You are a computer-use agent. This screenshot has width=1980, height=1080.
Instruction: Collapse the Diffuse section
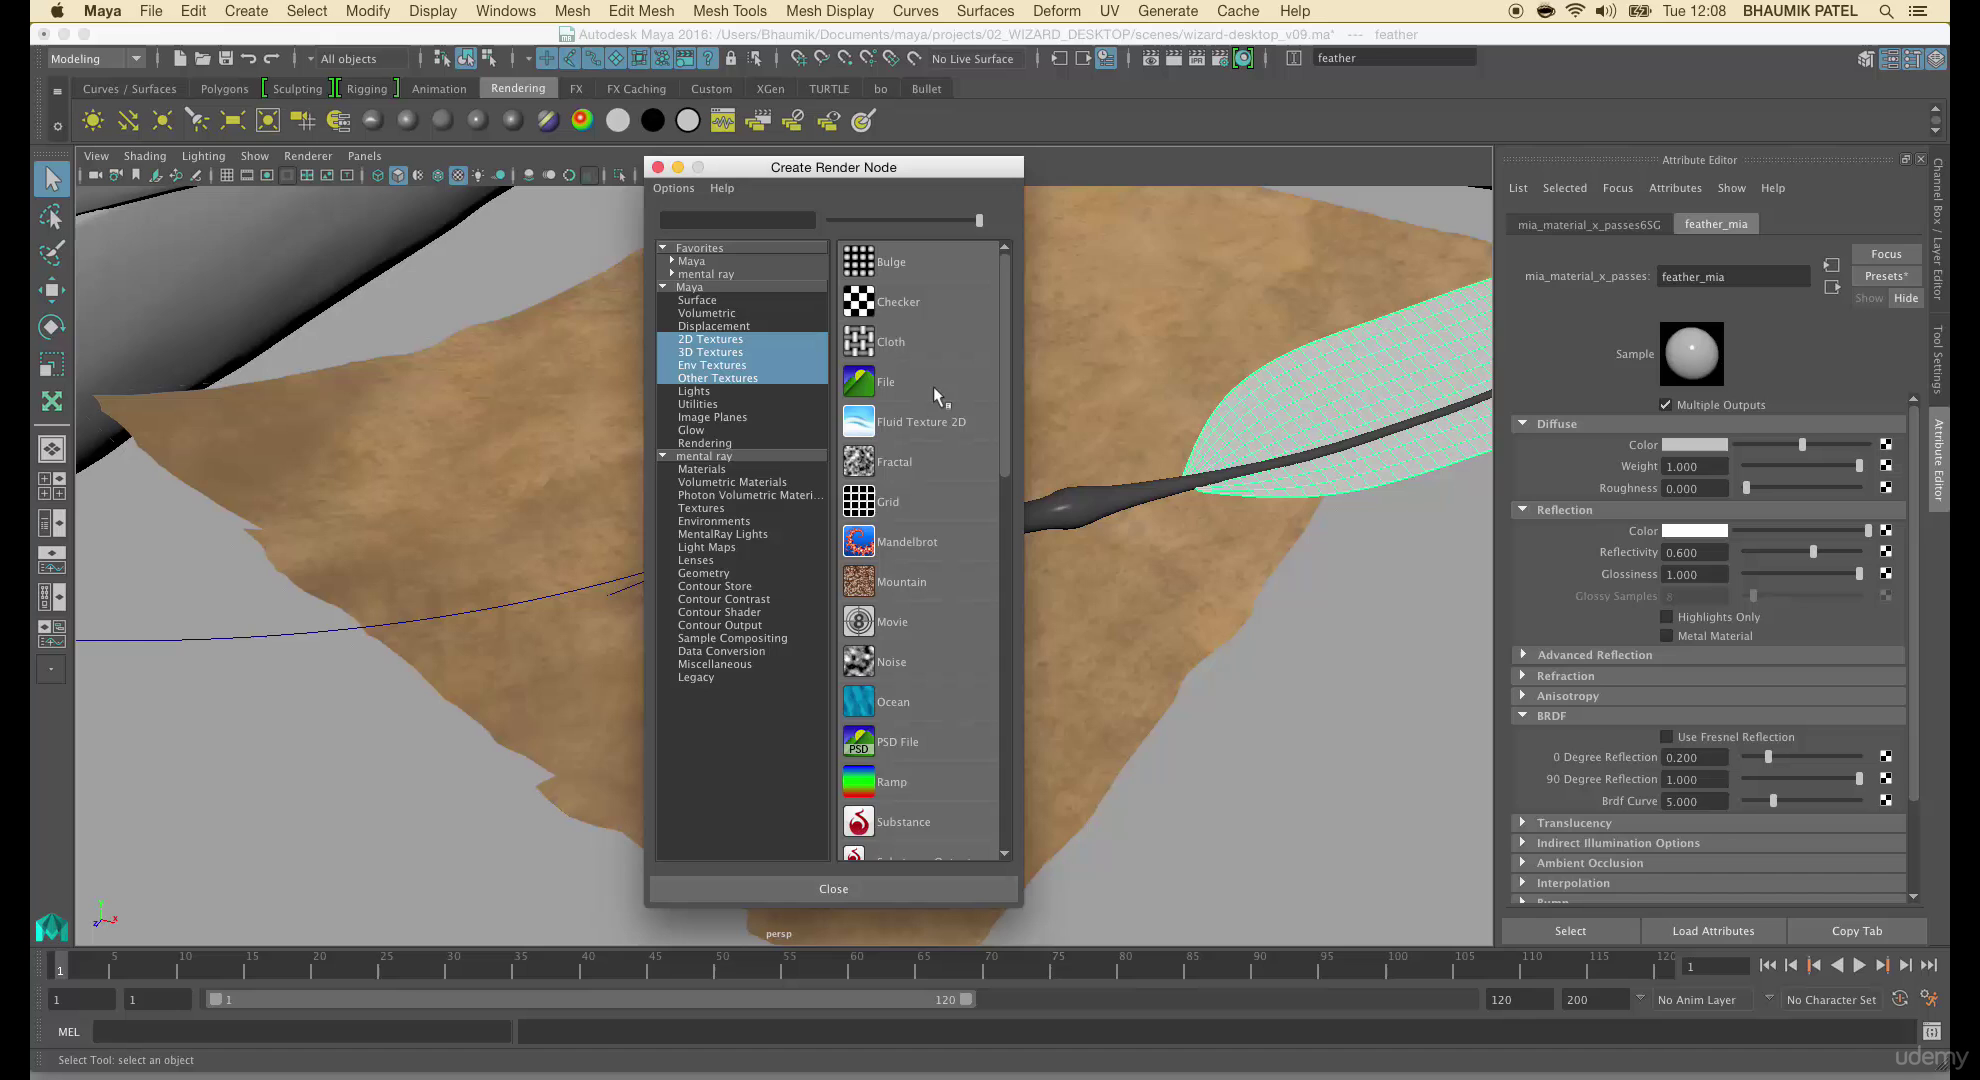coord(1523,423)
